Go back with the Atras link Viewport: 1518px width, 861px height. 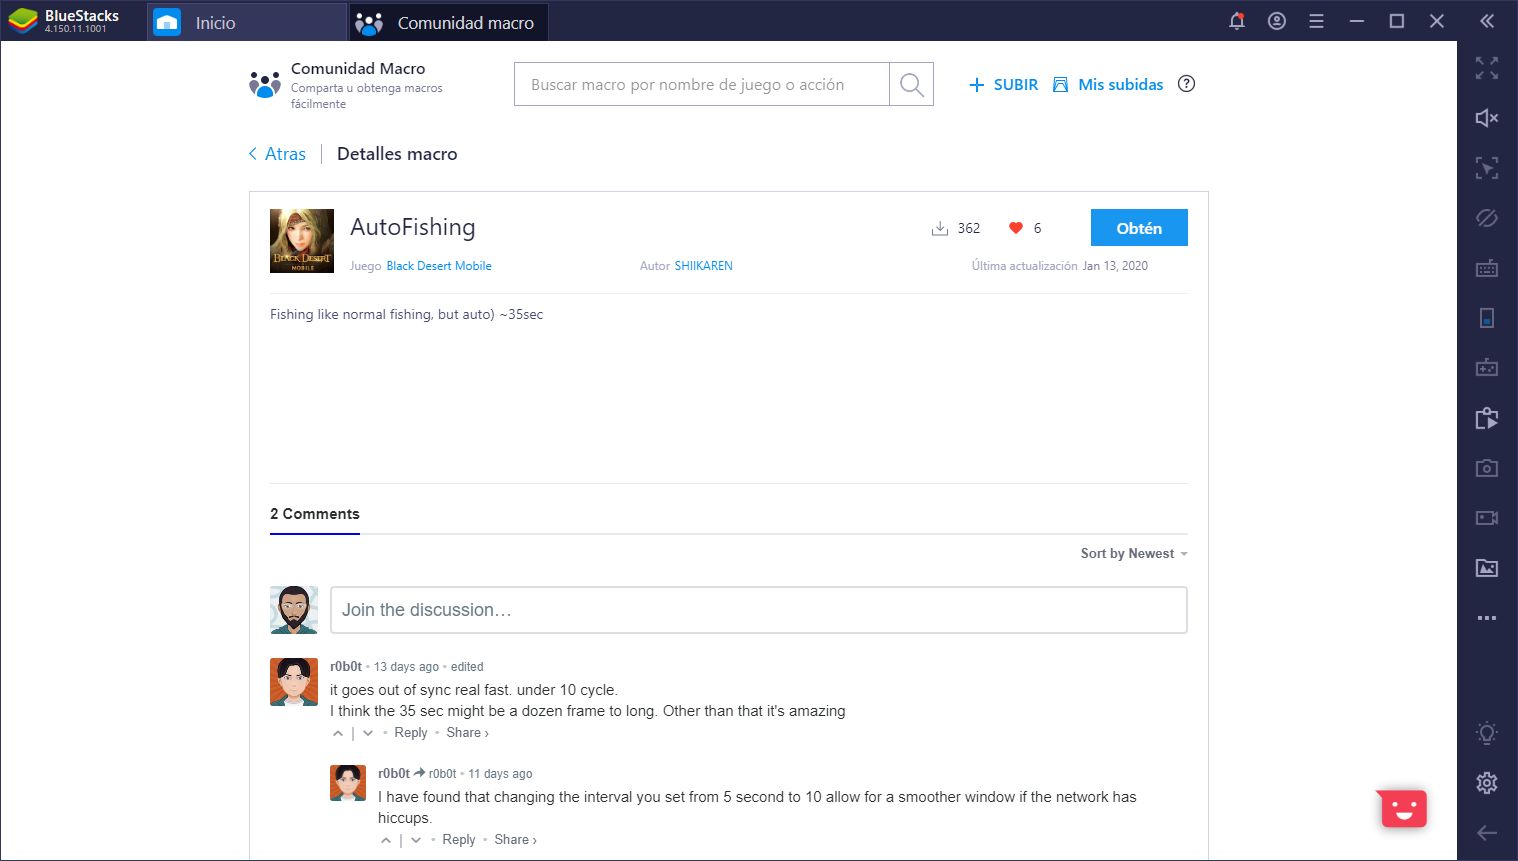277,154
